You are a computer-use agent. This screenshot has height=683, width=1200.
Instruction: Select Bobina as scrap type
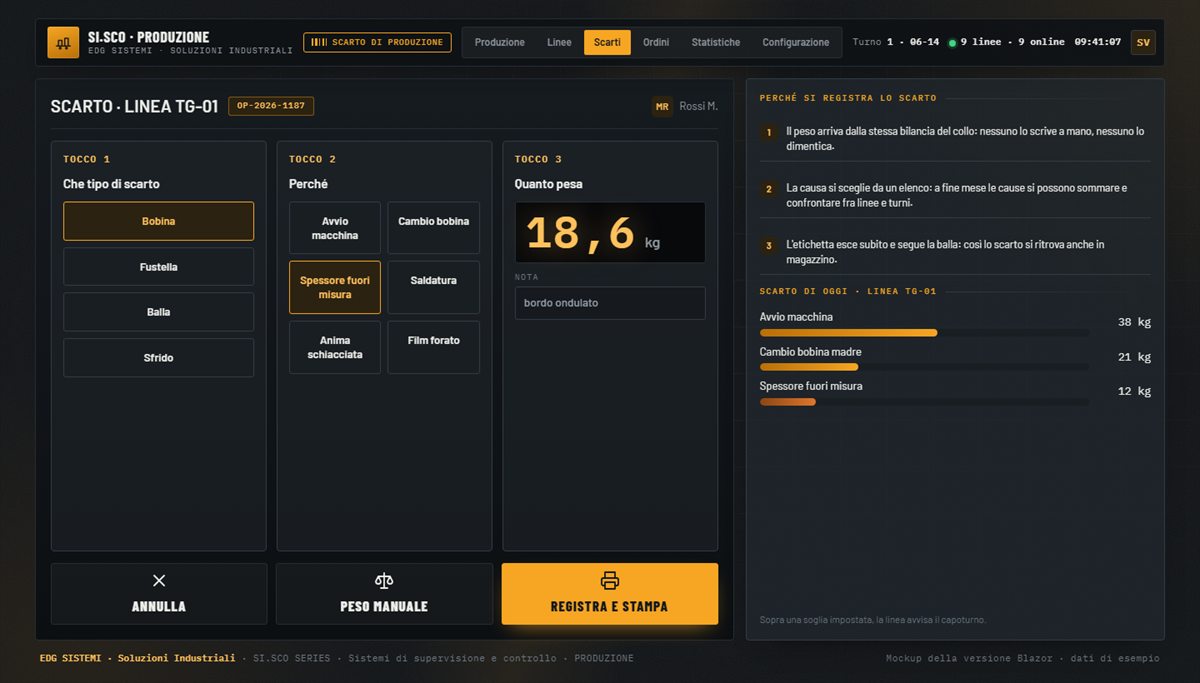158,221
